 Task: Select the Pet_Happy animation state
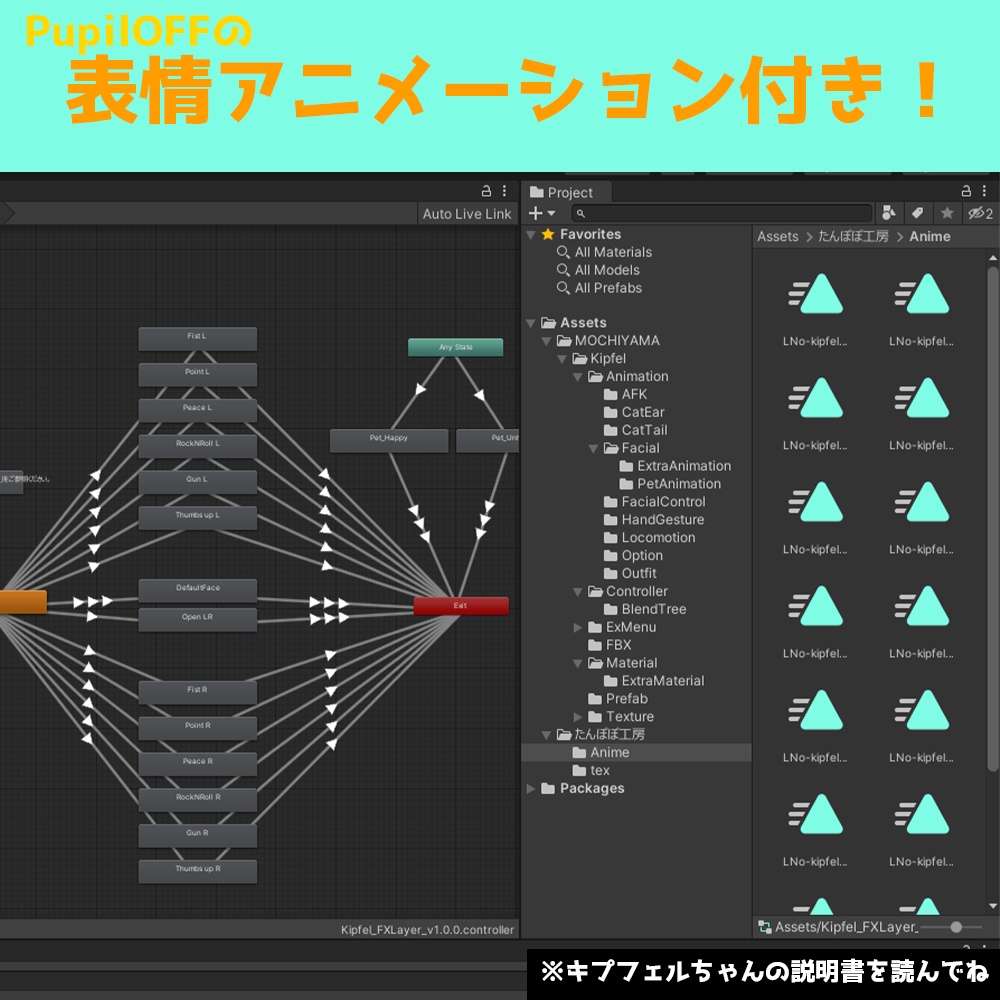pos(389,440)
